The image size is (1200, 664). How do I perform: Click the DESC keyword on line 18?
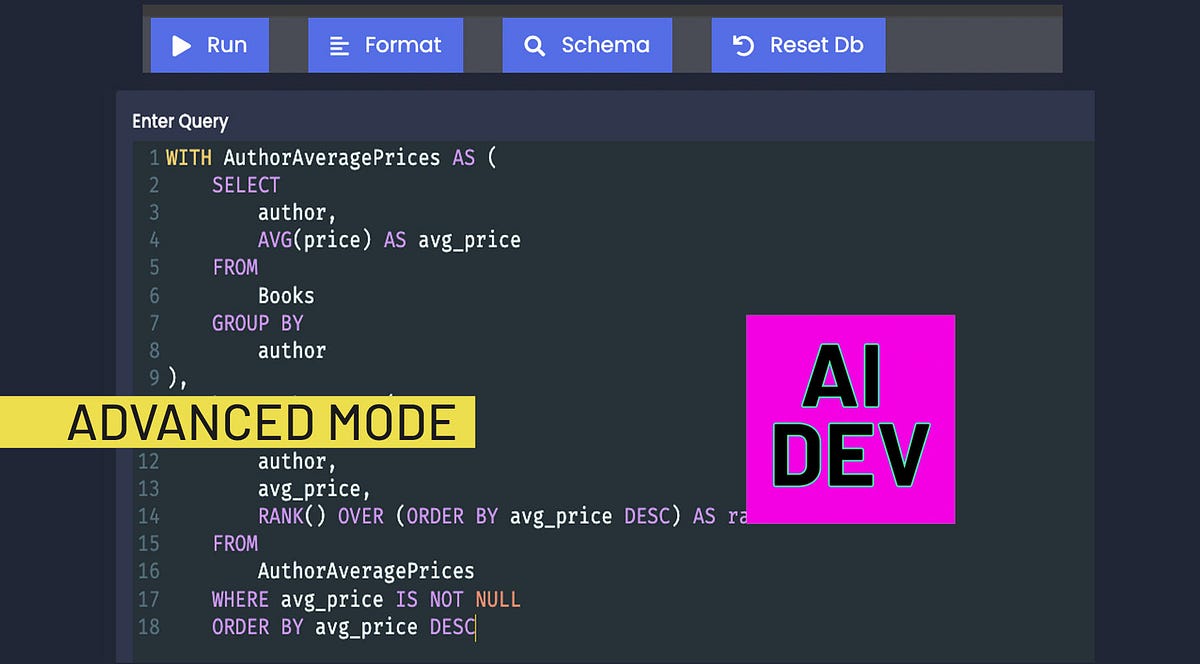[452, 627]
